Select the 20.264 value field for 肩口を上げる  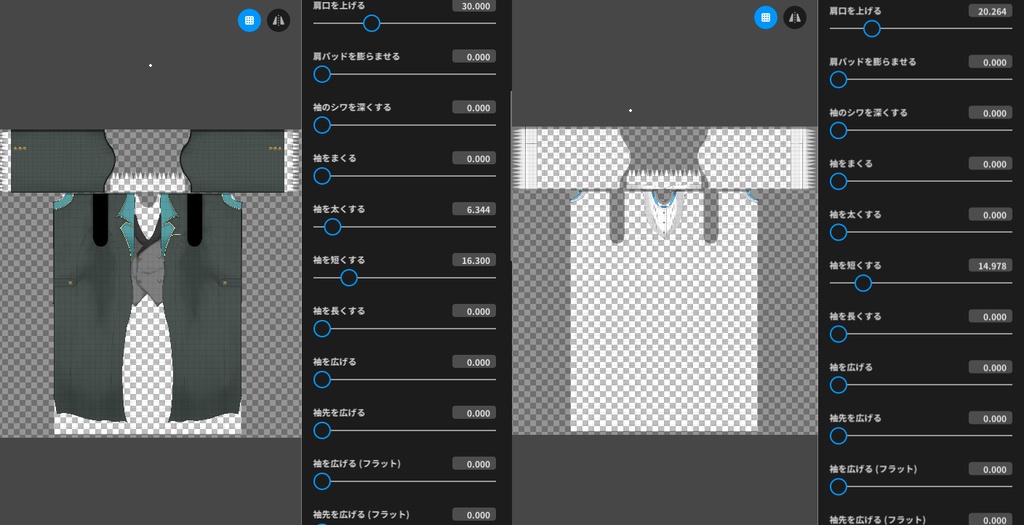[991, 11]
